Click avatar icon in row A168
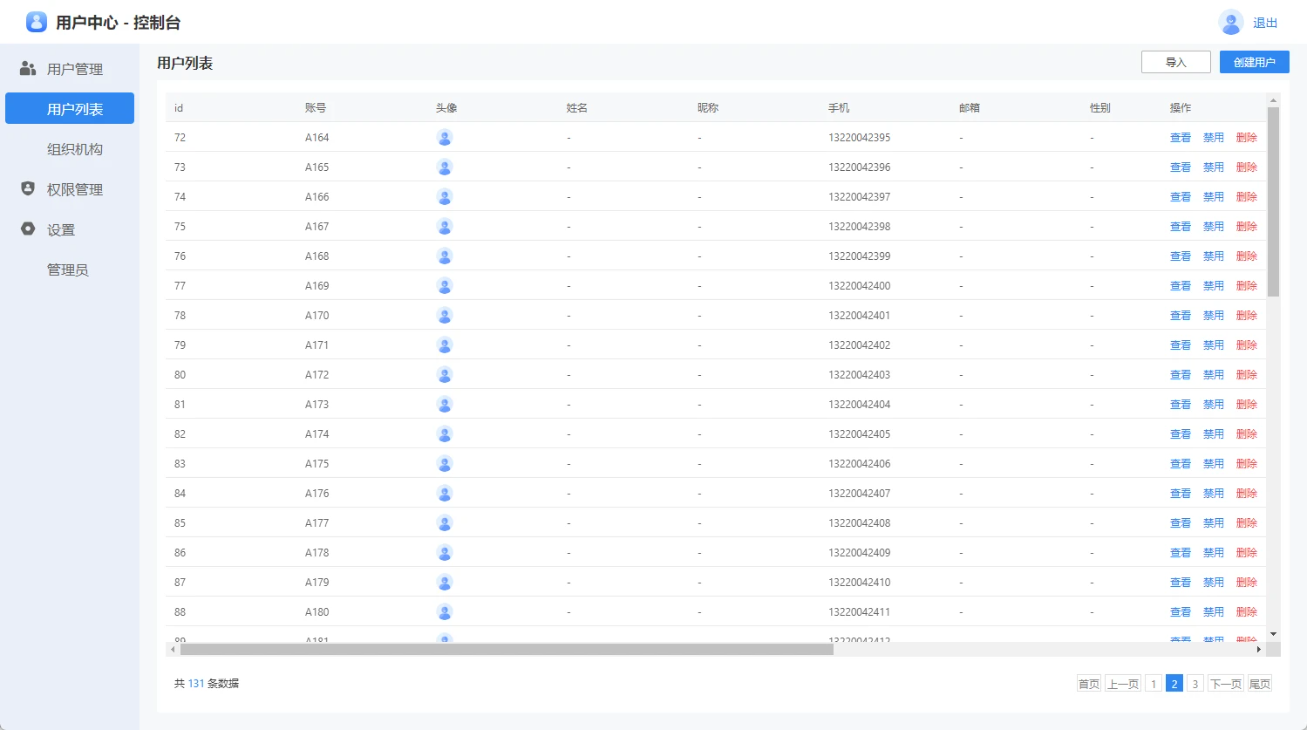Viewport: 1307px width, 730px height. click(x=445, y=256)
